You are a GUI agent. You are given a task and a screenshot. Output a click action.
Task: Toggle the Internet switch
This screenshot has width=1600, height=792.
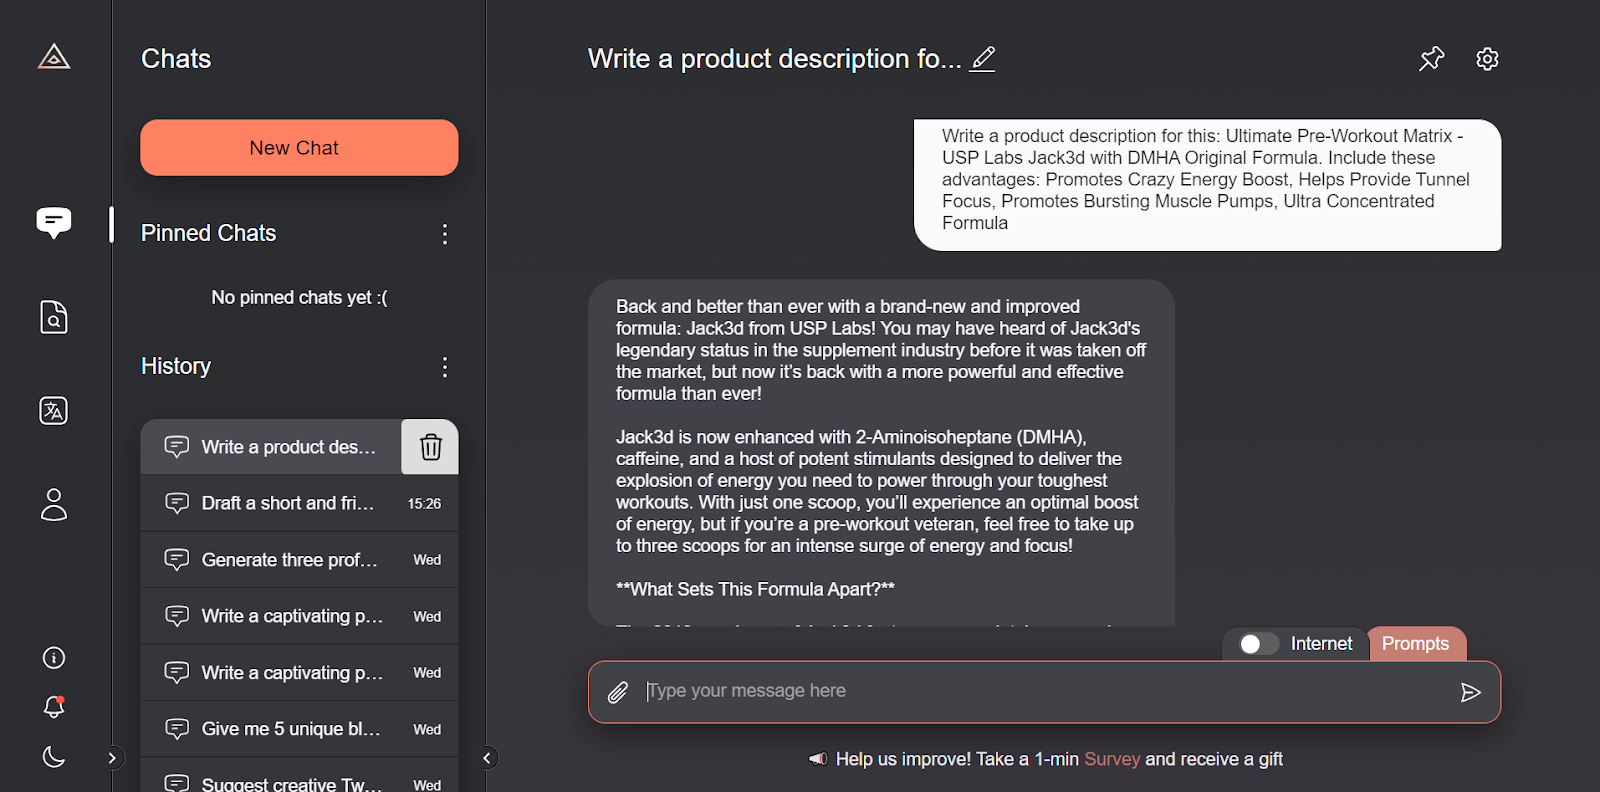click(x=1258, y=644)
